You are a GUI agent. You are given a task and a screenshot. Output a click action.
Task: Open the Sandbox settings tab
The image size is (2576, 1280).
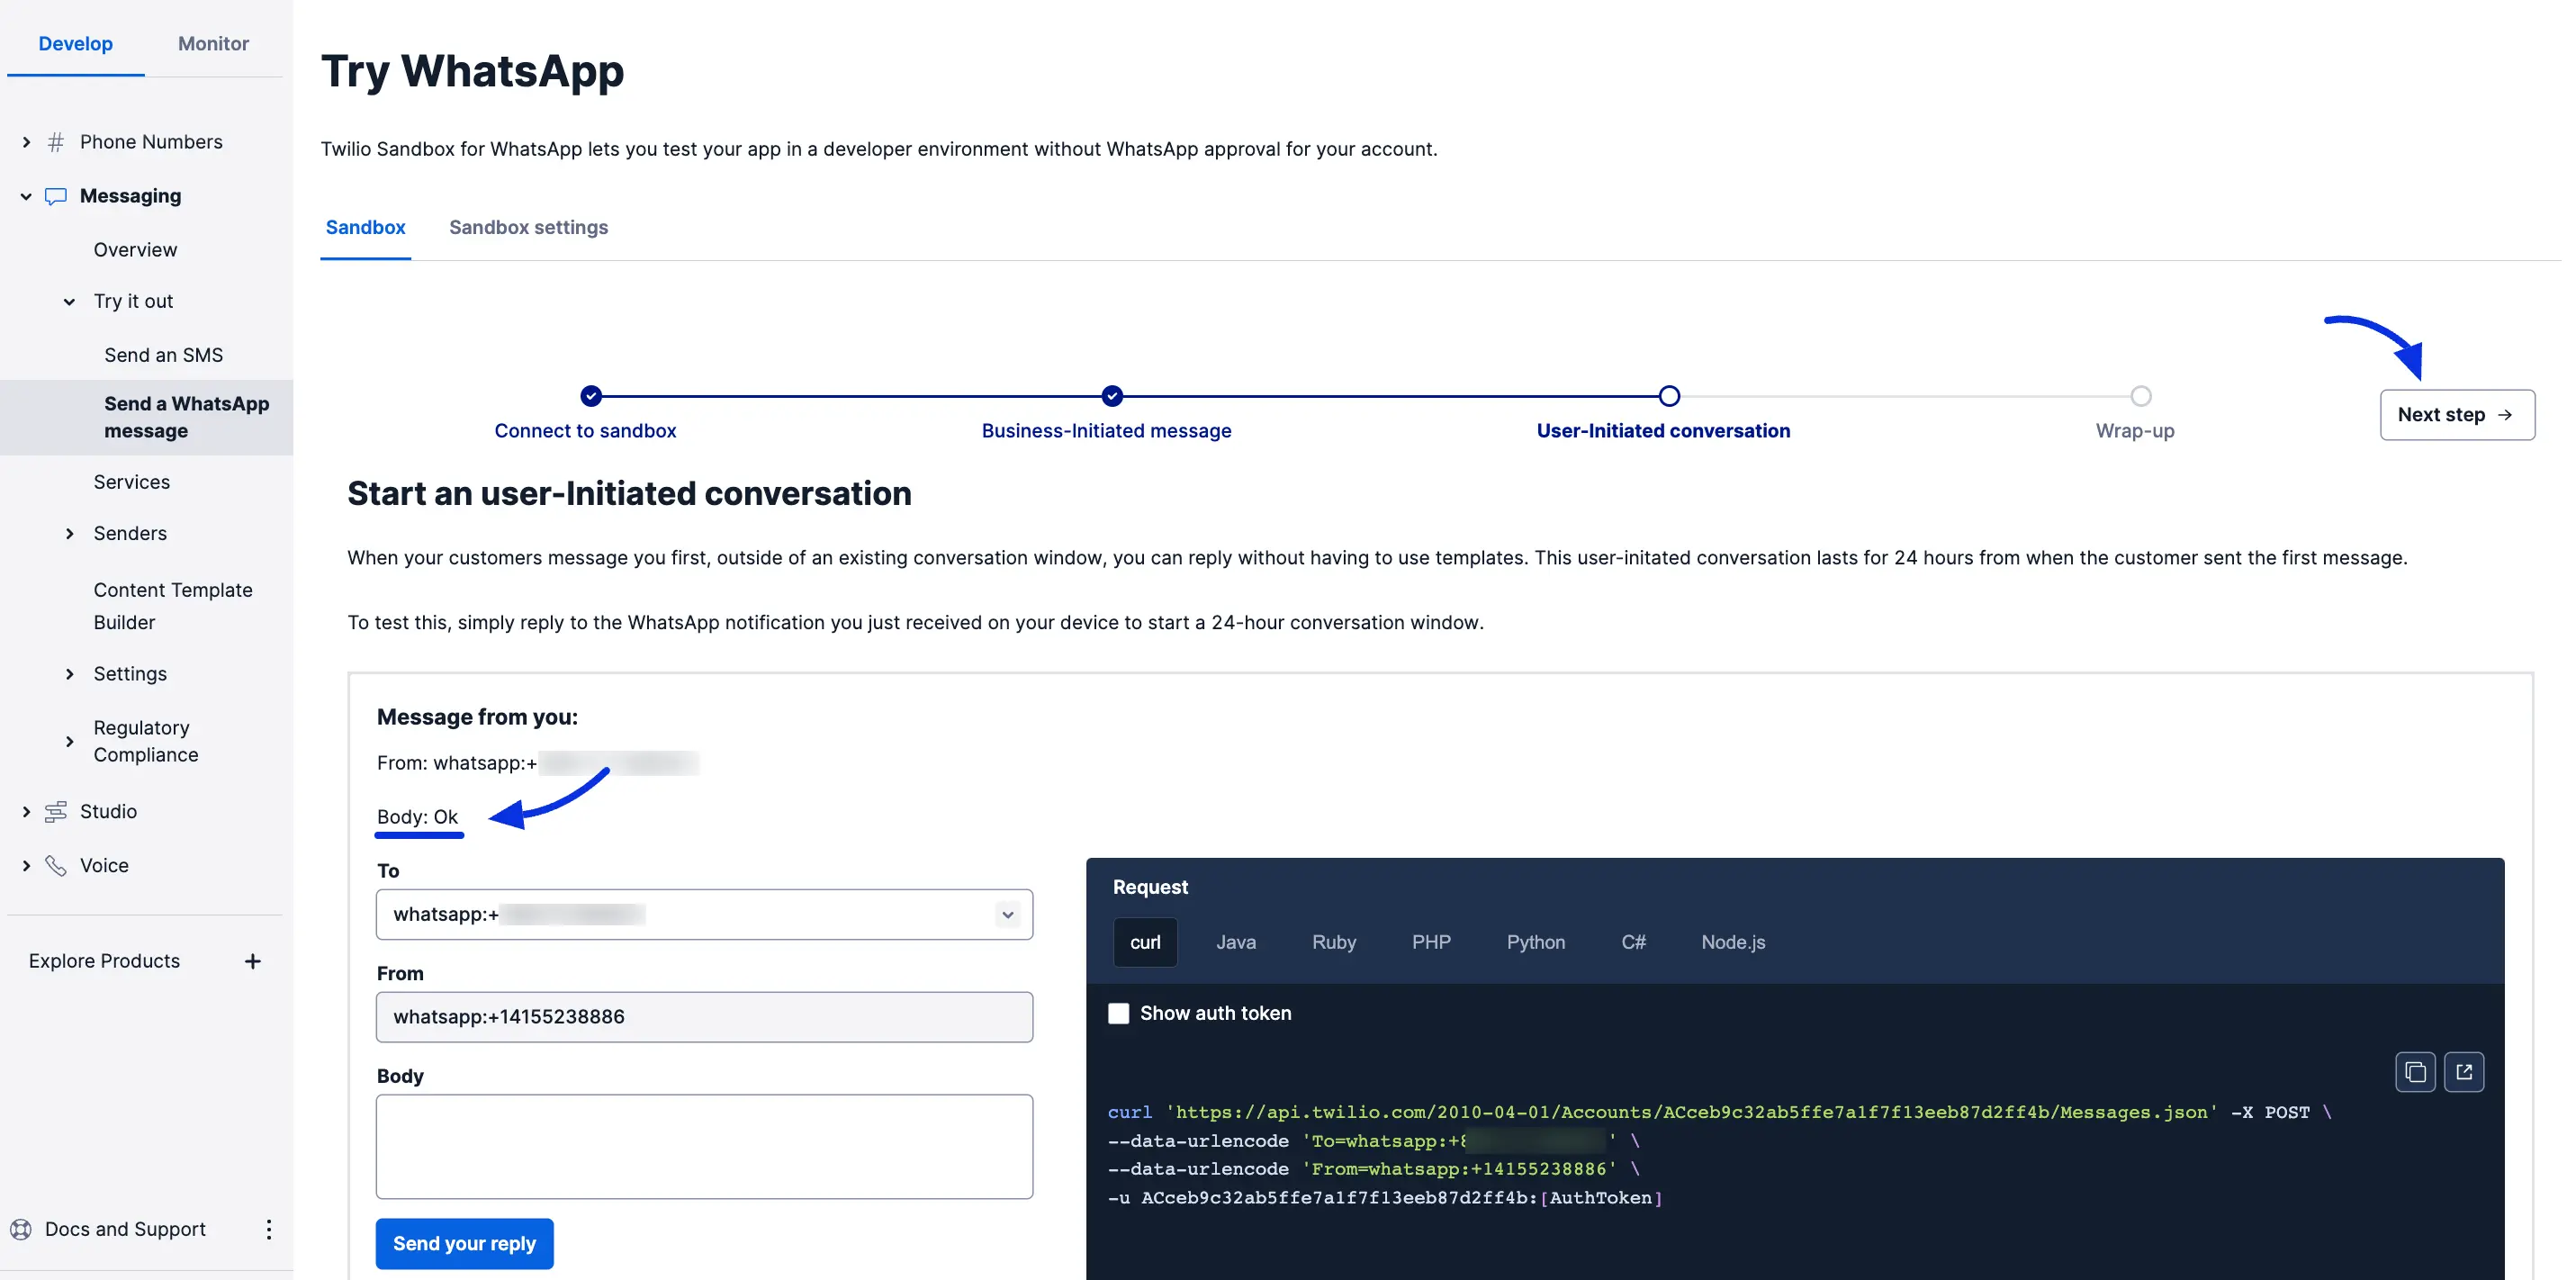coord(528,228)
